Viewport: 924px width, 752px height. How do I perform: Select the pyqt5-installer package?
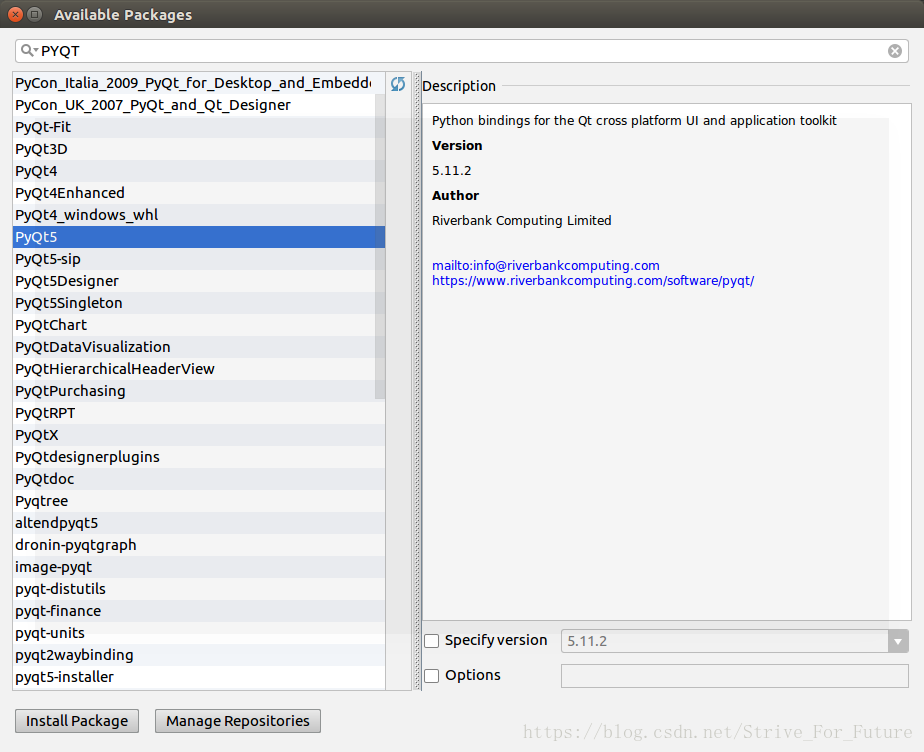coord(199,677)
